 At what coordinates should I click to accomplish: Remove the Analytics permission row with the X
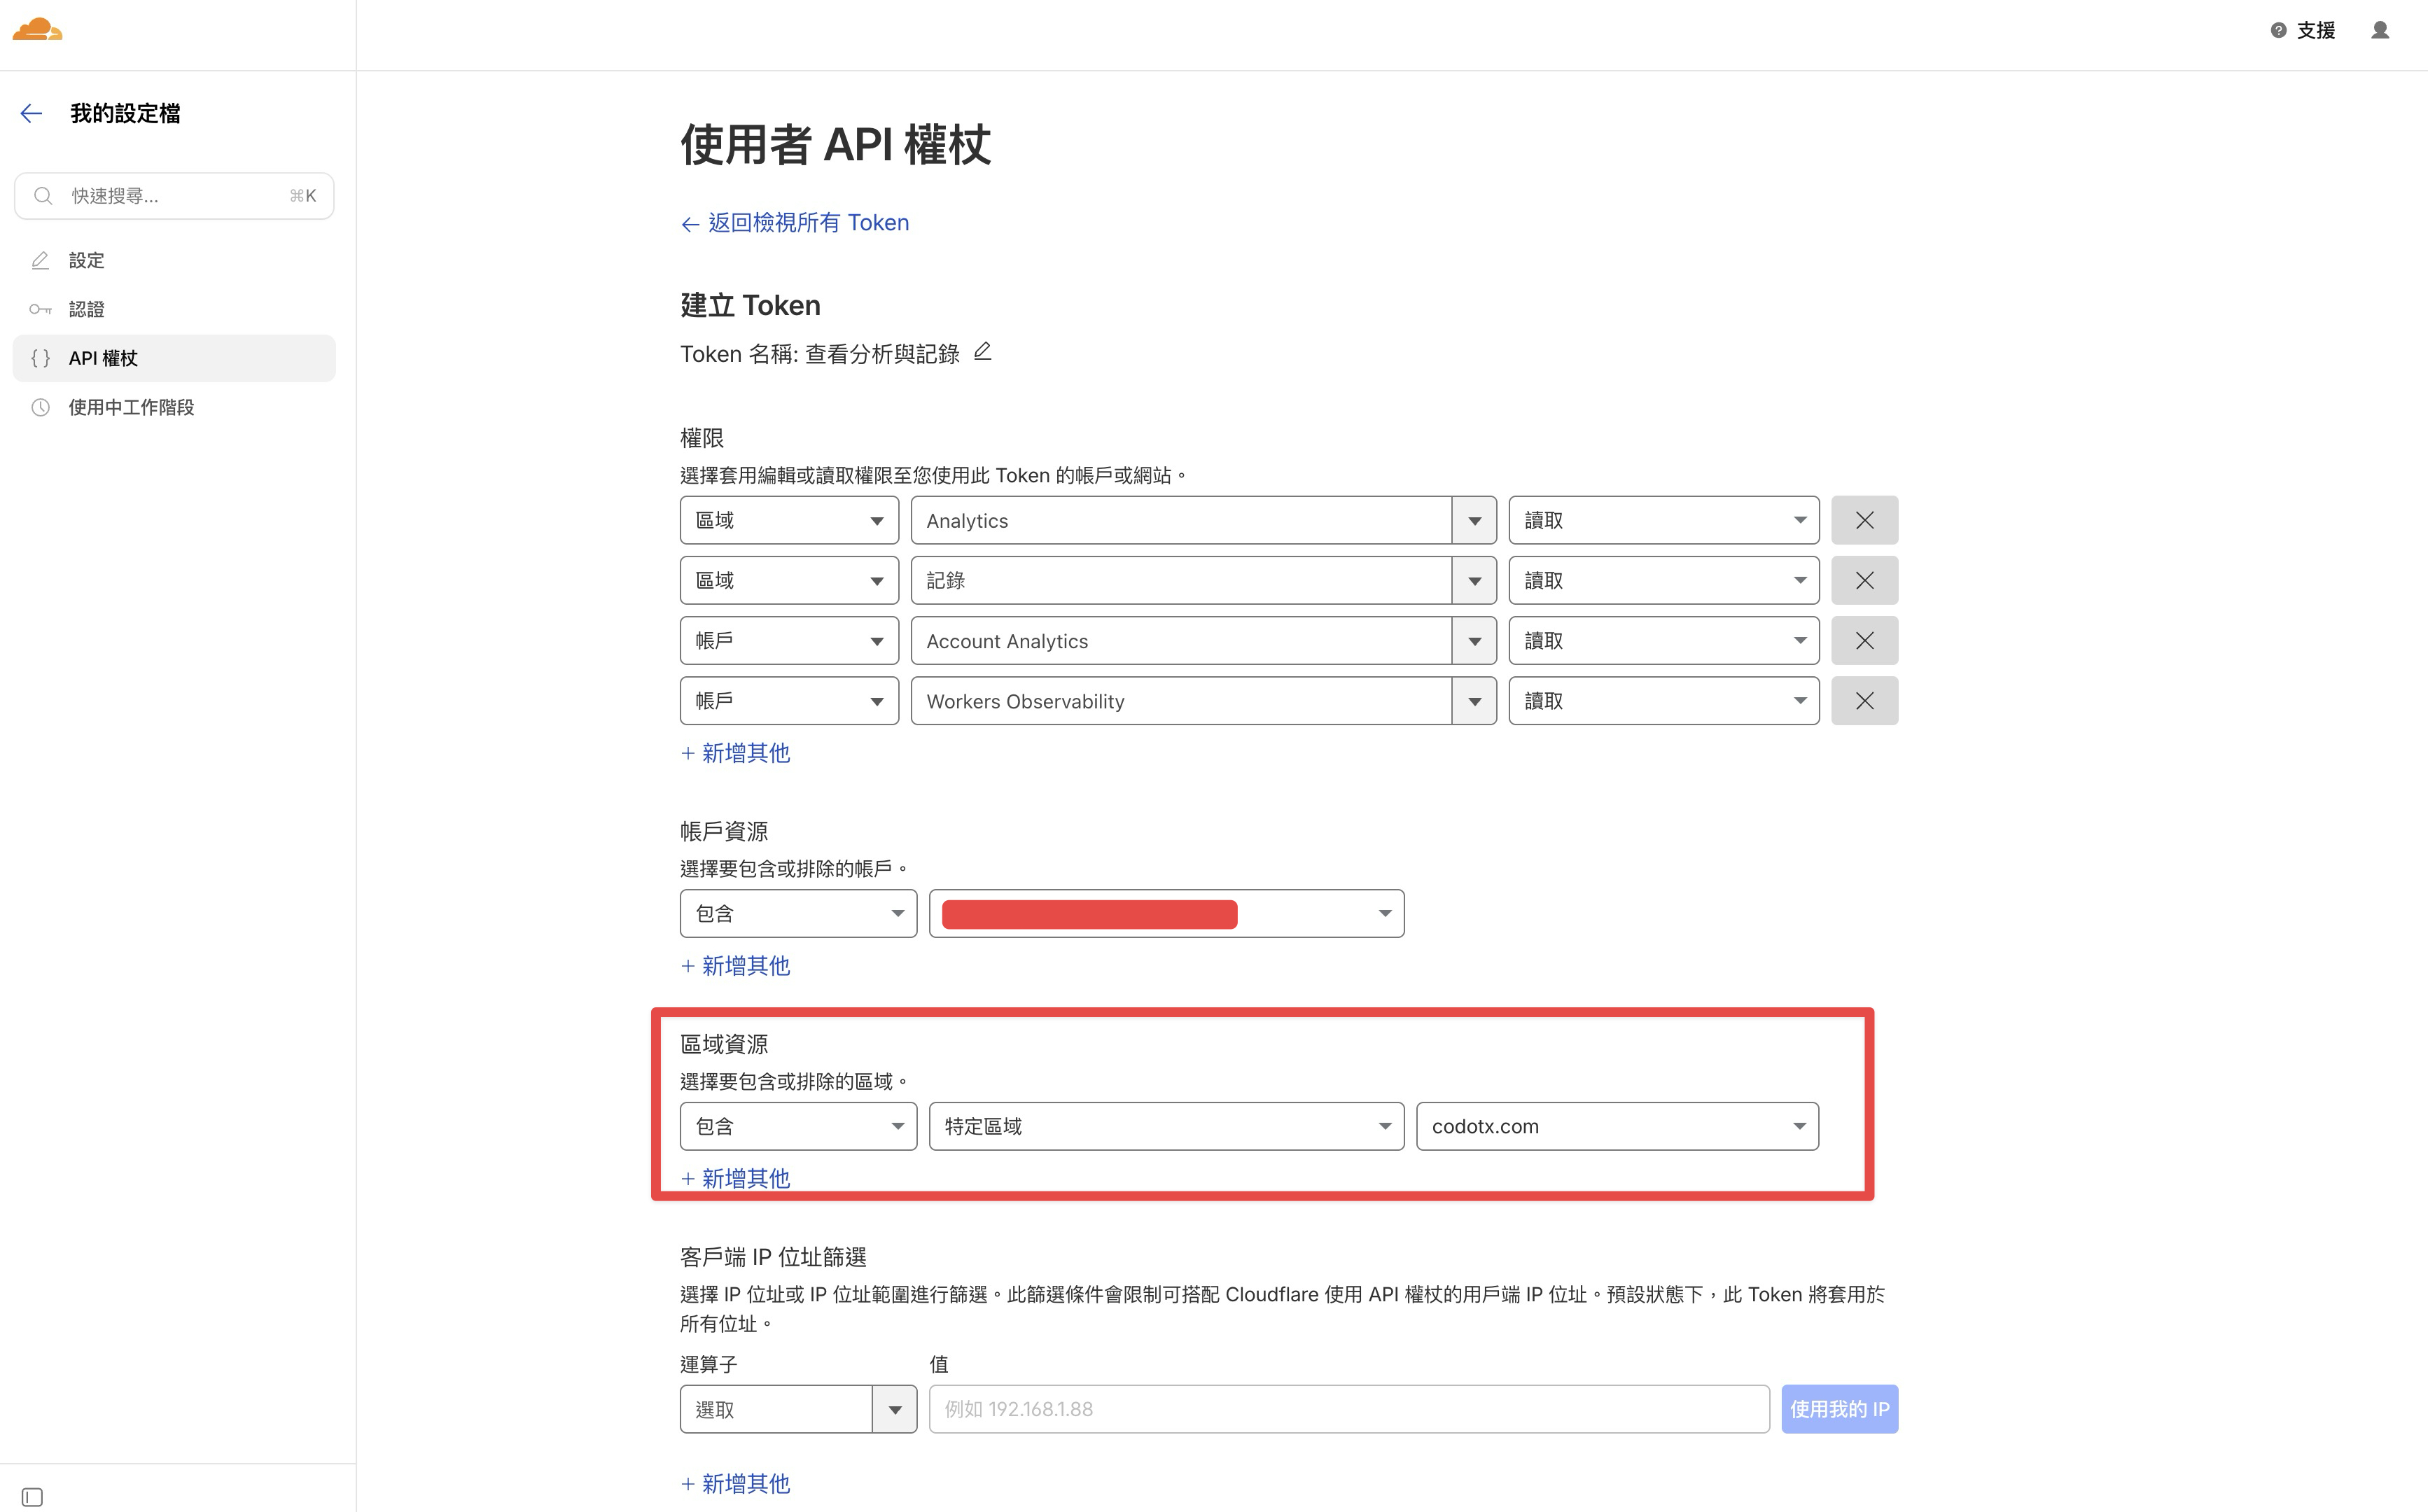(x=1864, y=519)
